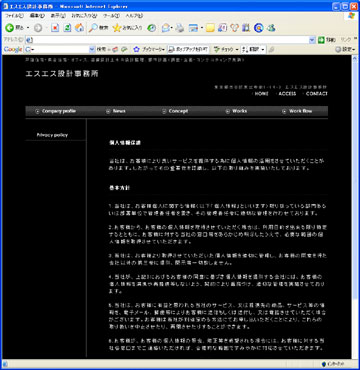Expand the address bar dropdown arrow
Screen dimensions: 360x370
pyautogui.click(x=312, y=40)
